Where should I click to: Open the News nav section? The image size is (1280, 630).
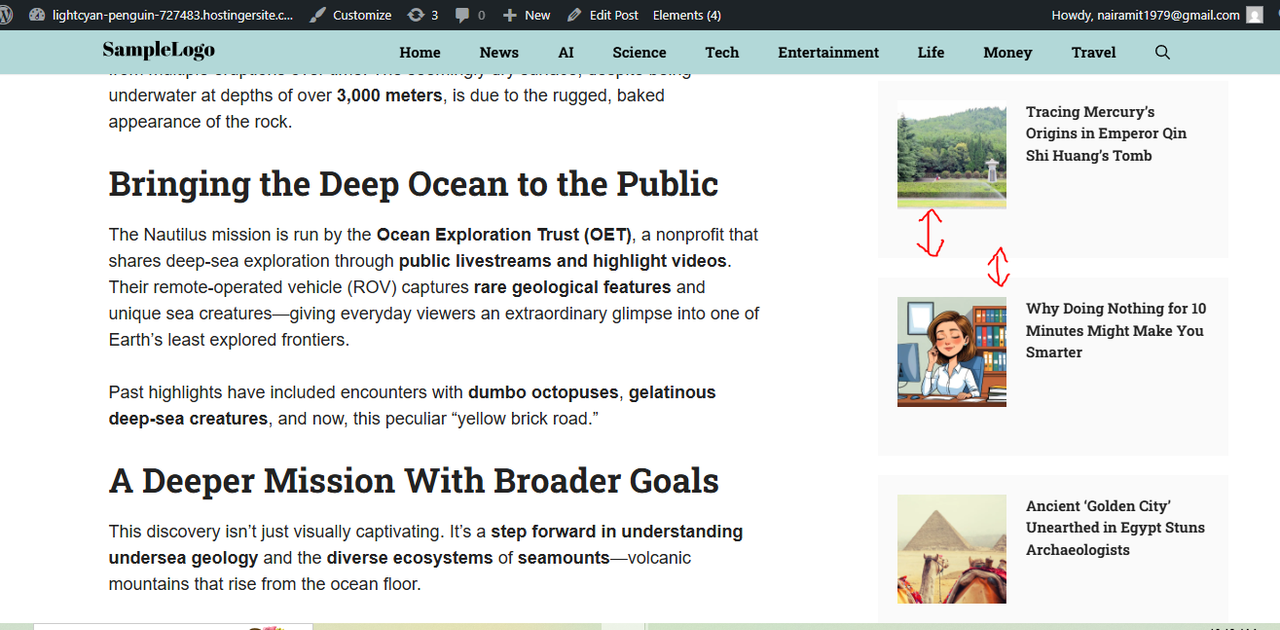coord(499,52)
